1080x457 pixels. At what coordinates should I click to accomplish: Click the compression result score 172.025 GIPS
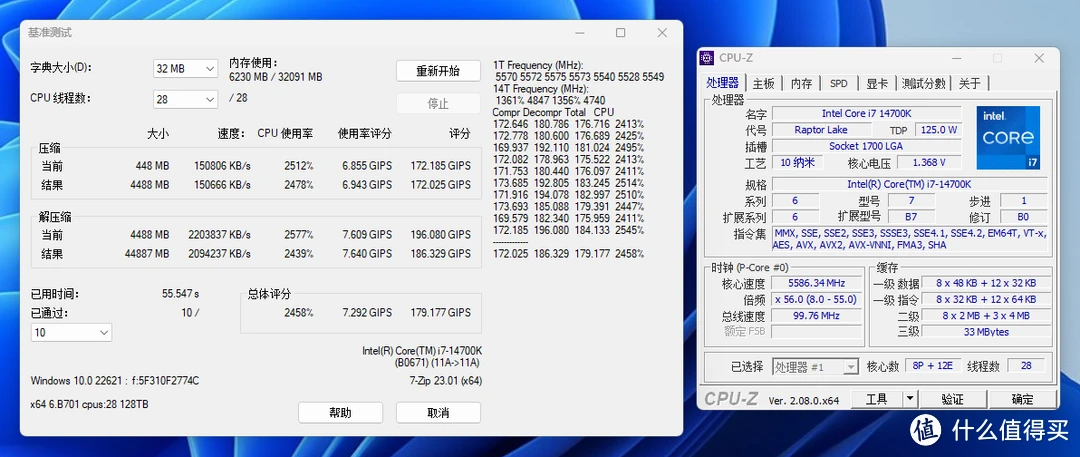[441, 185]
